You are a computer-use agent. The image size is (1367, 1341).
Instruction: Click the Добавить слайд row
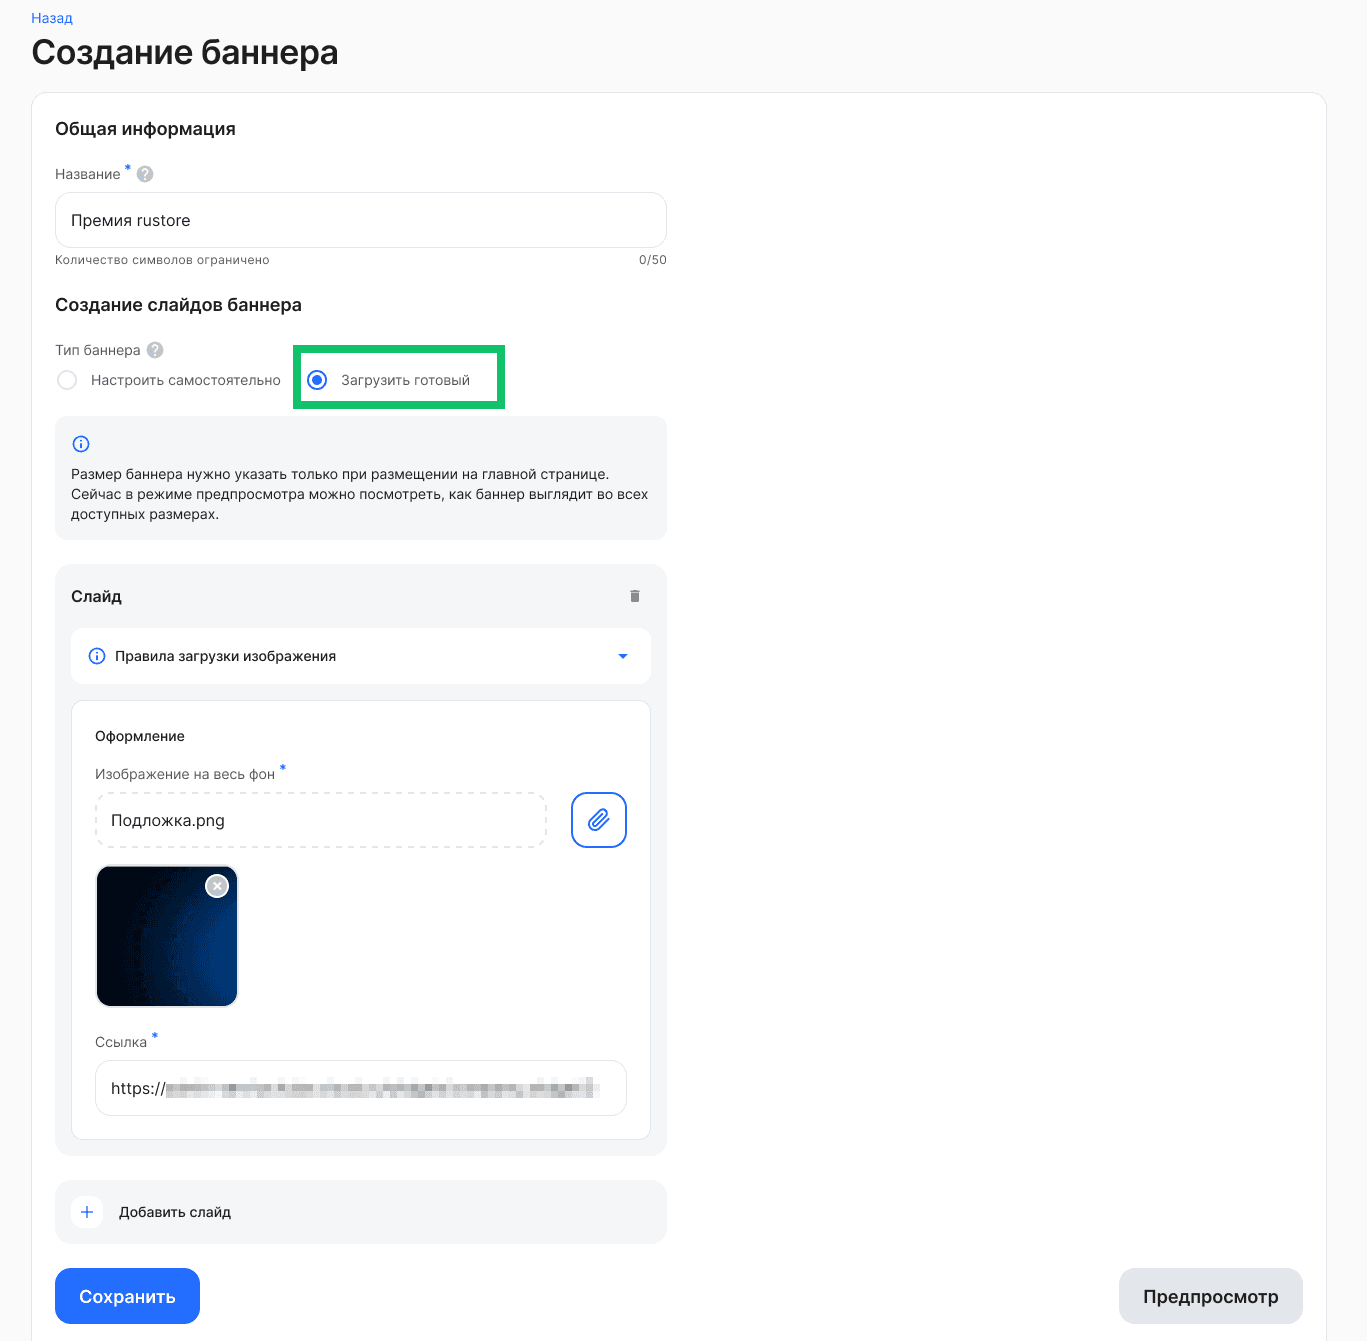(360, 1212)
